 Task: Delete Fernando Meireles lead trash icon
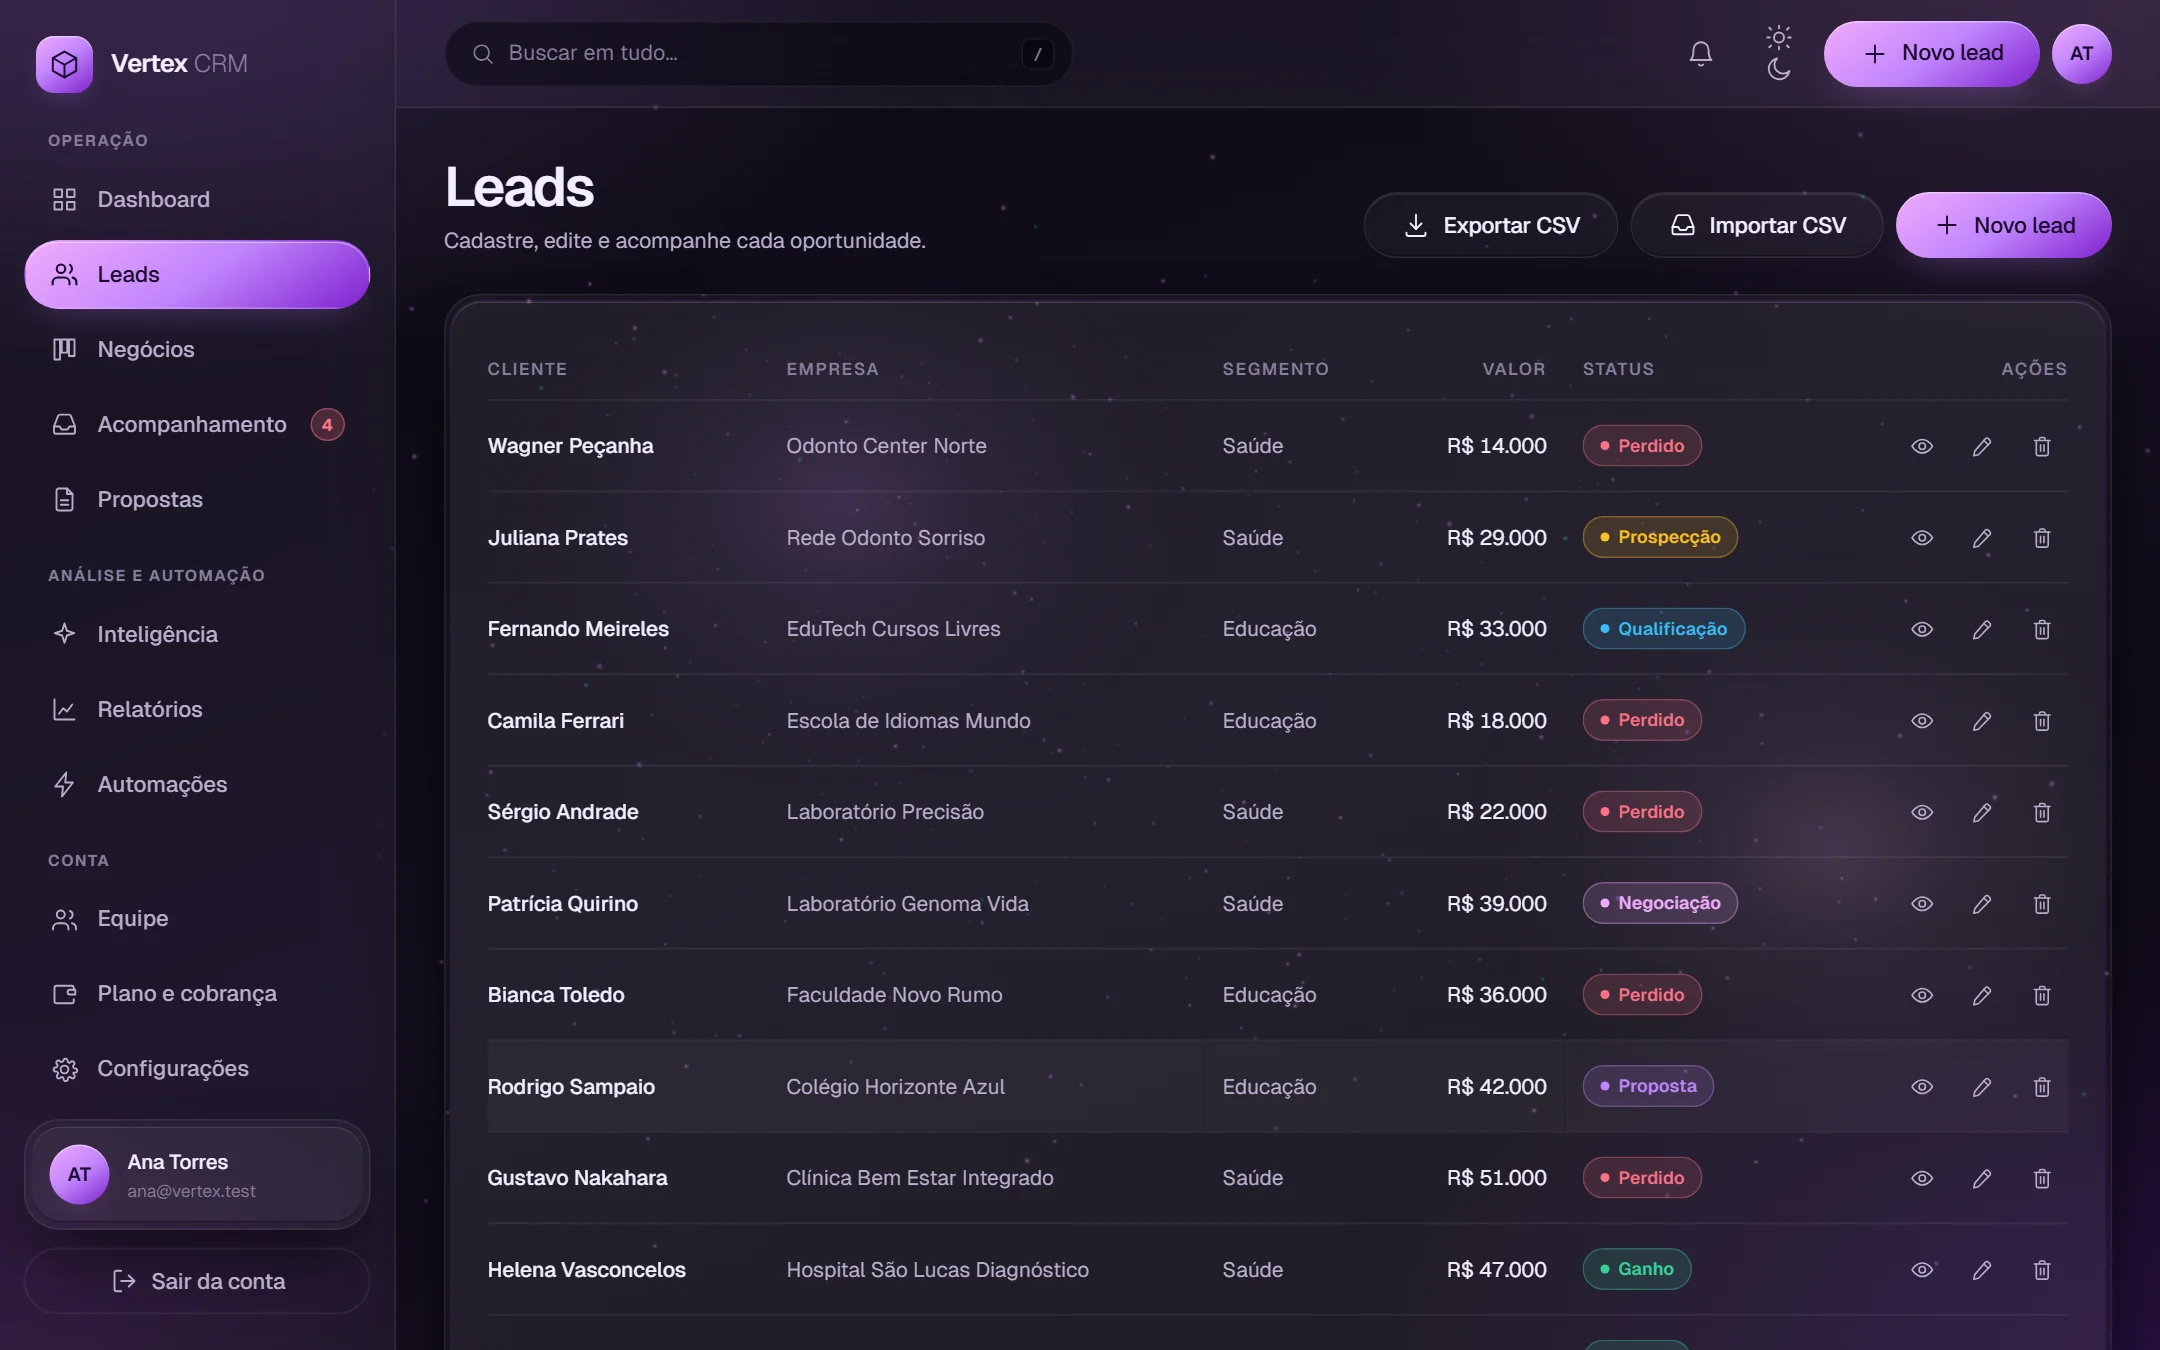tap(2041, 630)
